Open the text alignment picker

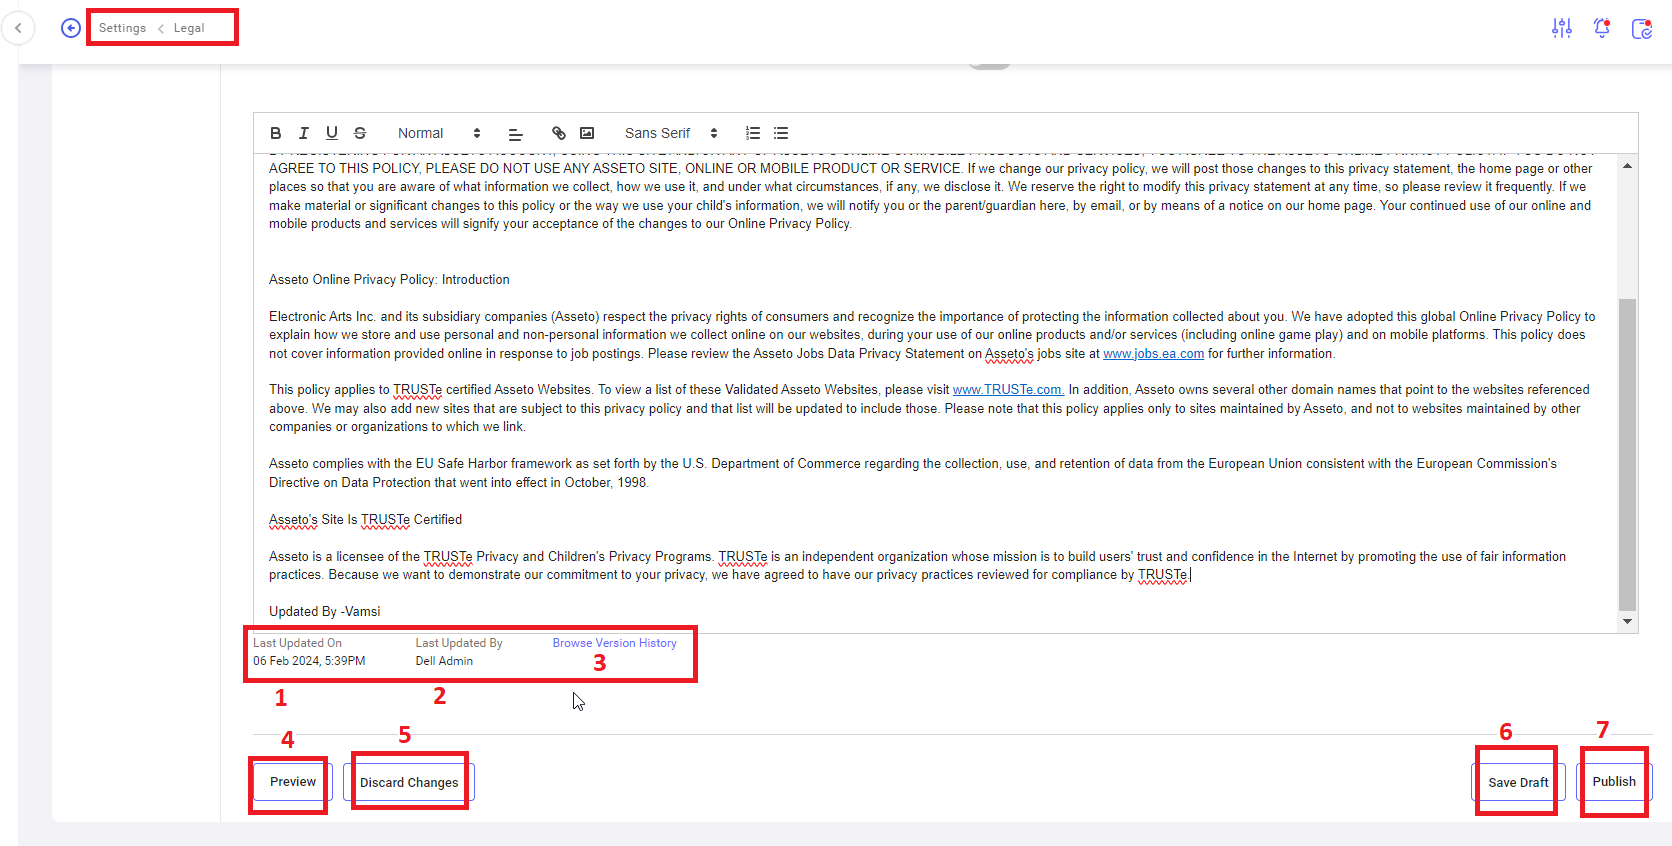click(x=516, y=133)
